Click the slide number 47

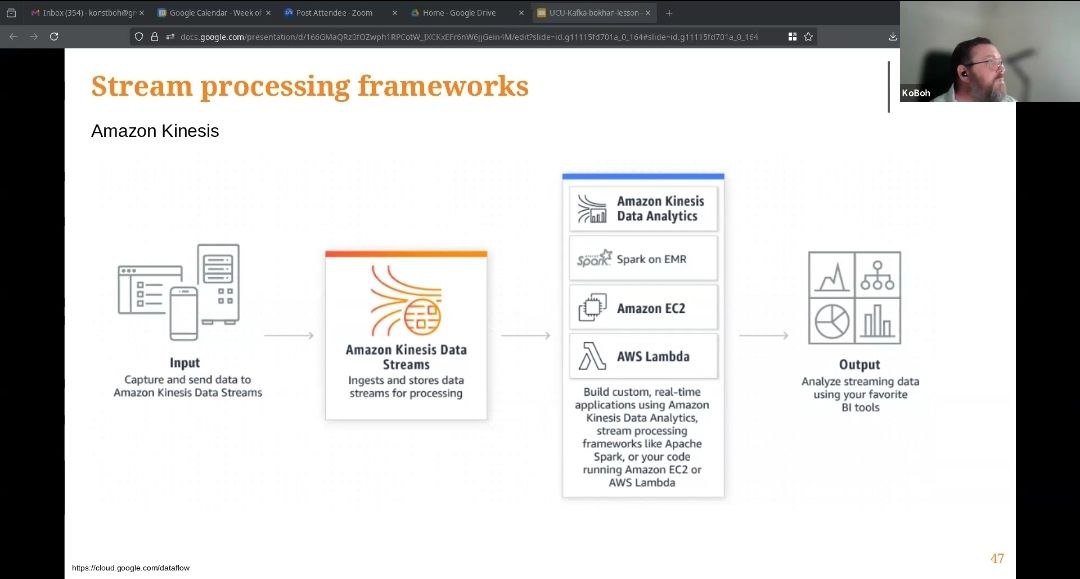pyautogui.click(x=997, y=558)
